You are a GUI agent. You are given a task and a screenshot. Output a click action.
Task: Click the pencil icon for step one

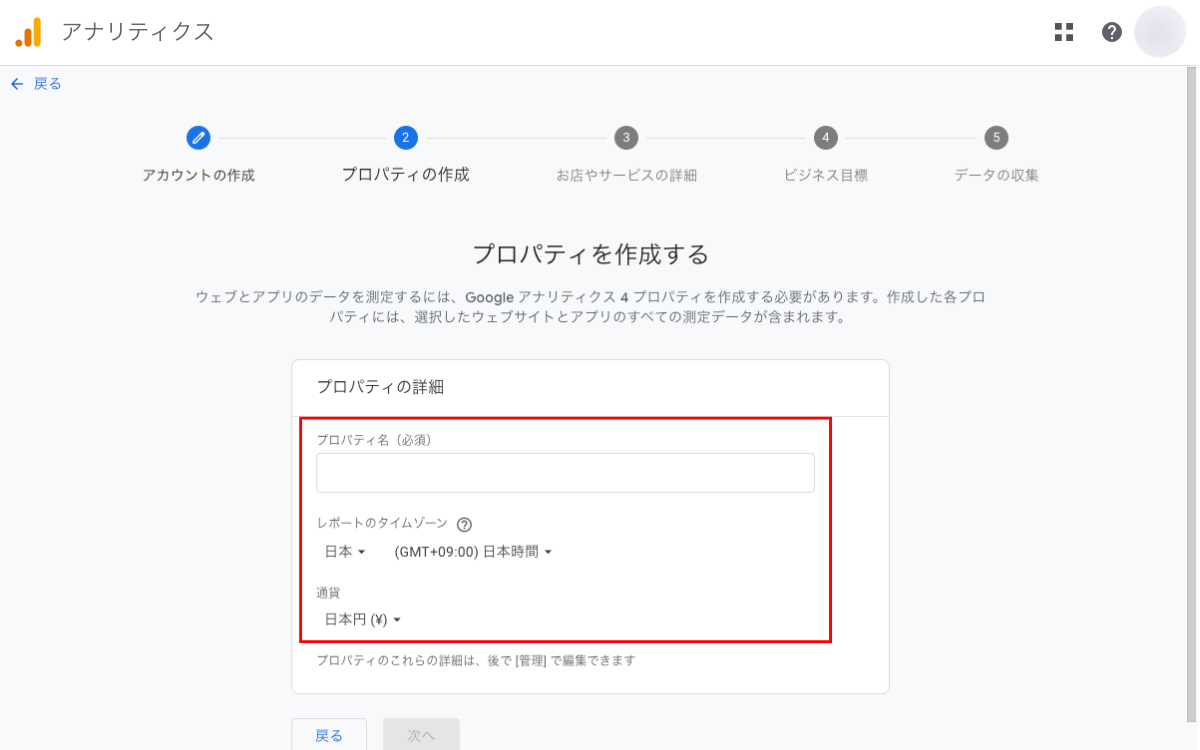pos(198,137)
